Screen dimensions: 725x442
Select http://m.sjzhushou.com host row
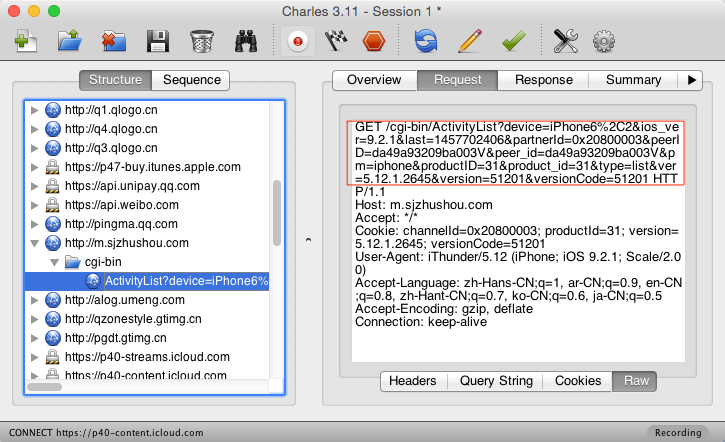click(147, 243)
